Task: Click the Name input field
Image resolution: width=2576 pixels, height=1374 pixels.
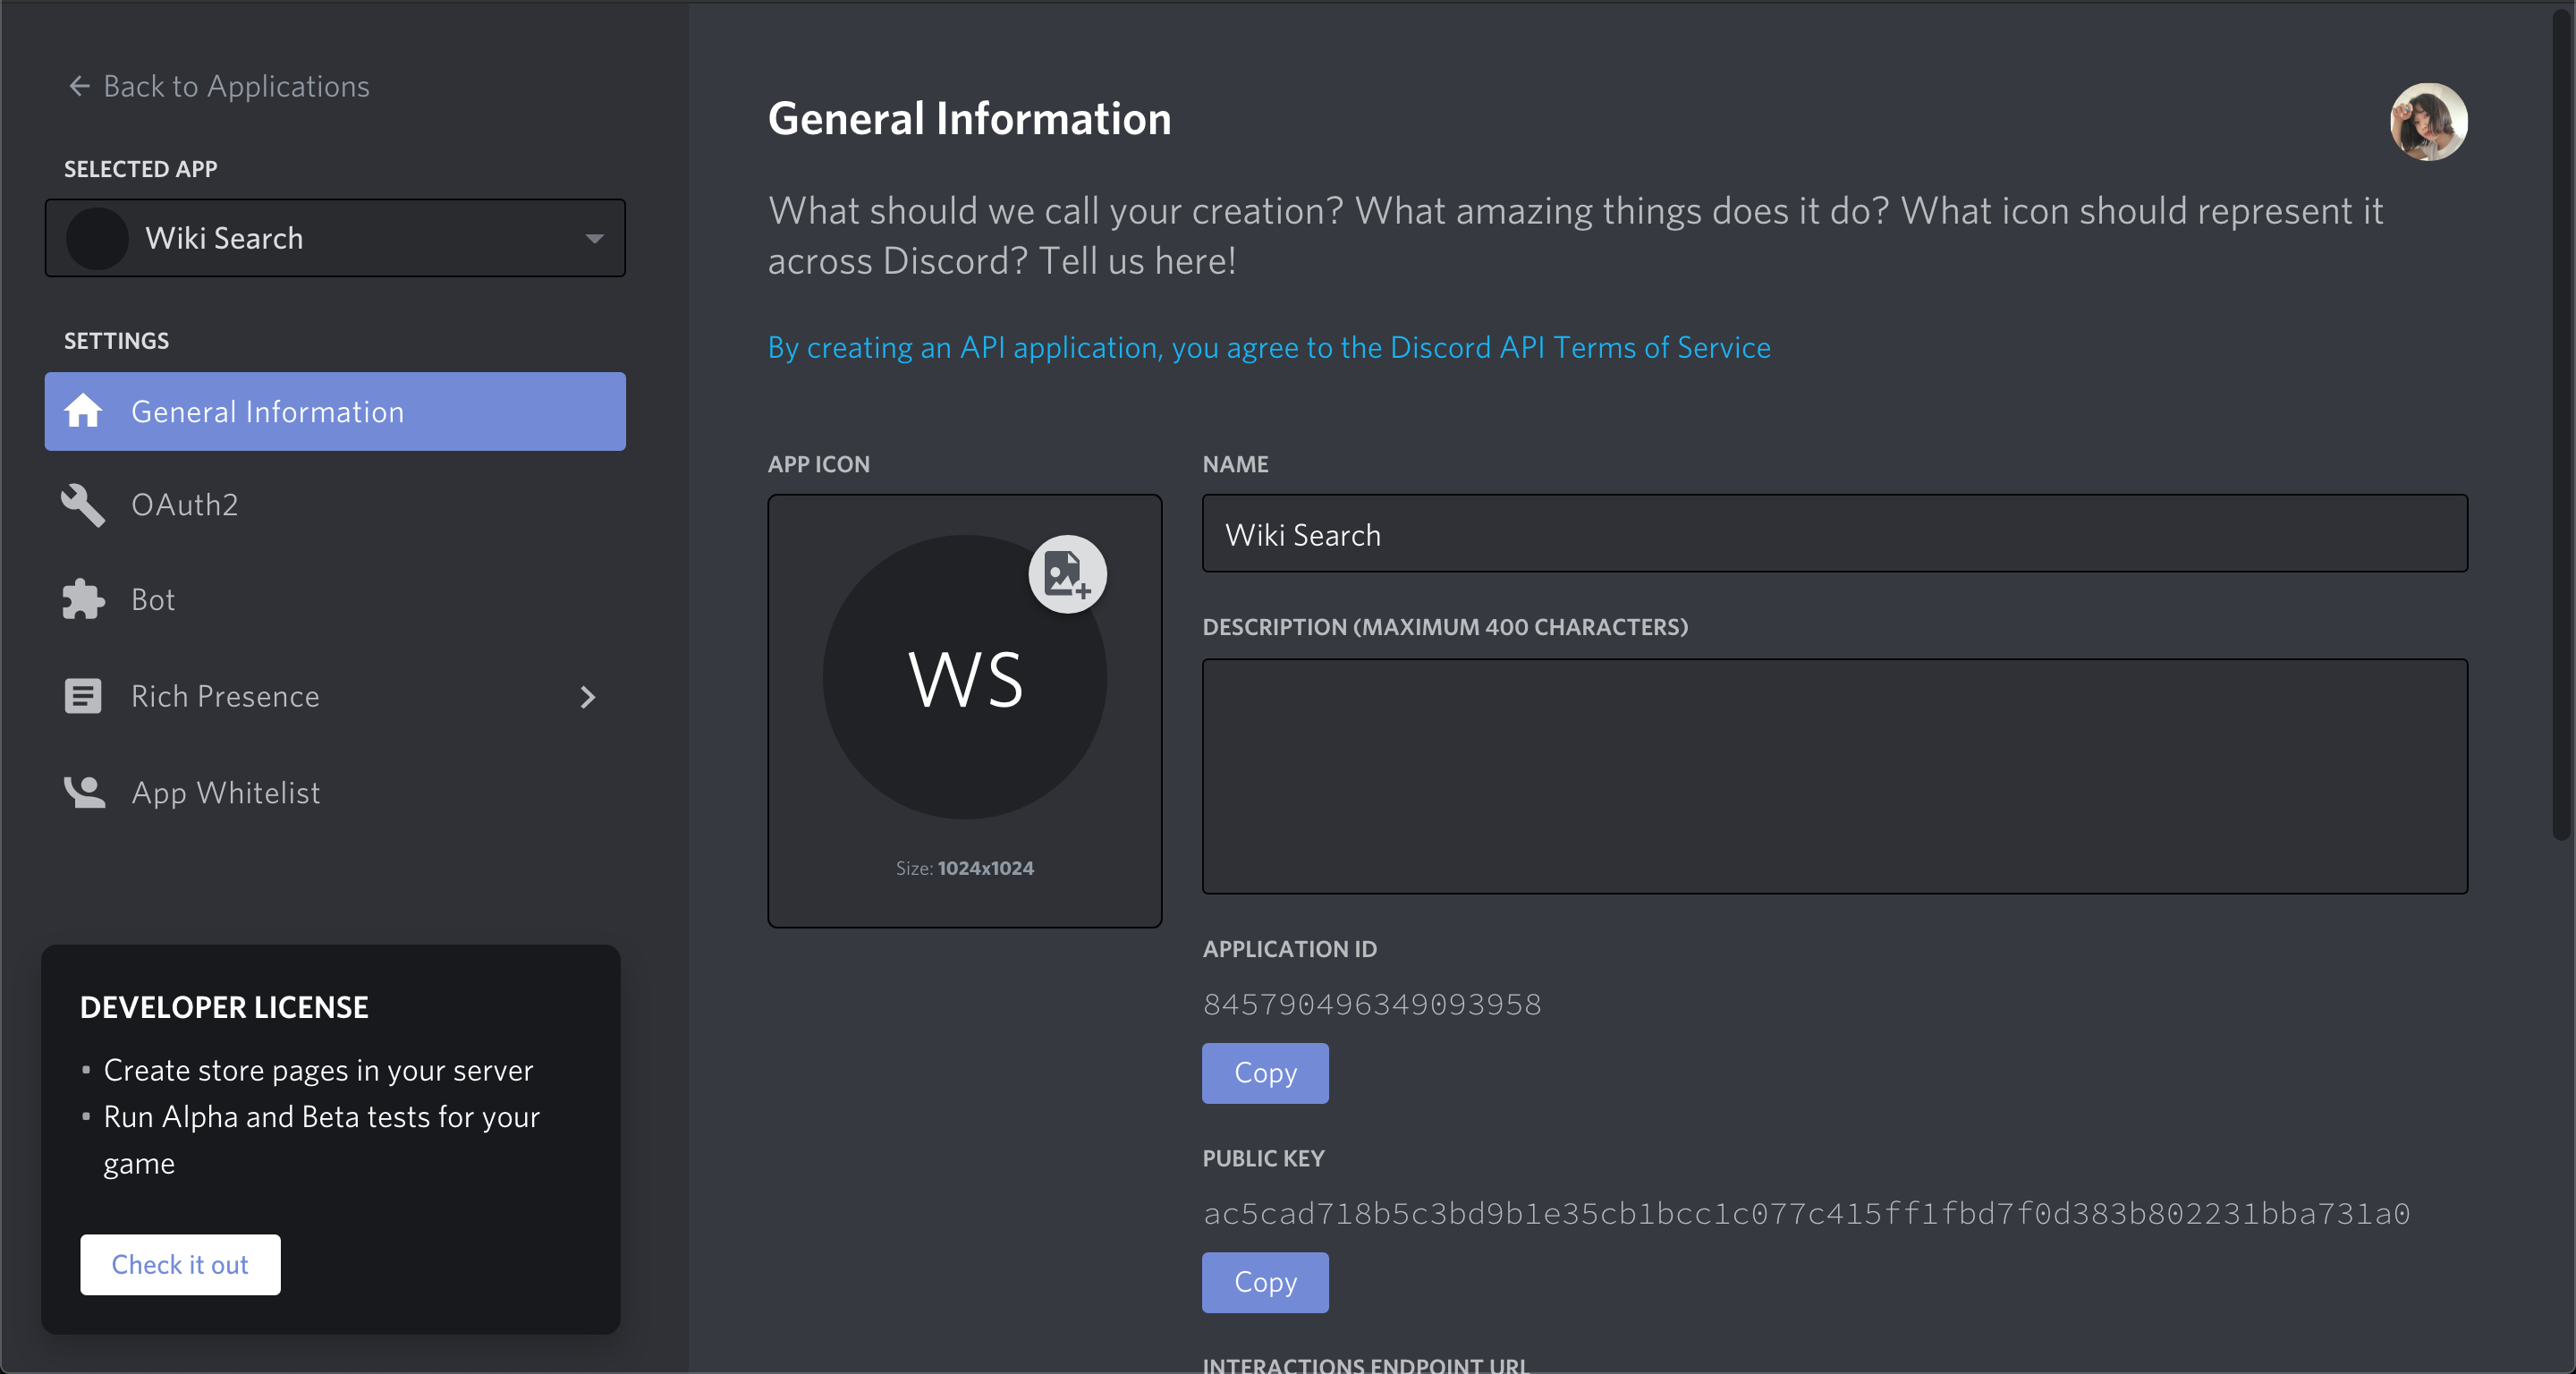Action: 1834,534
